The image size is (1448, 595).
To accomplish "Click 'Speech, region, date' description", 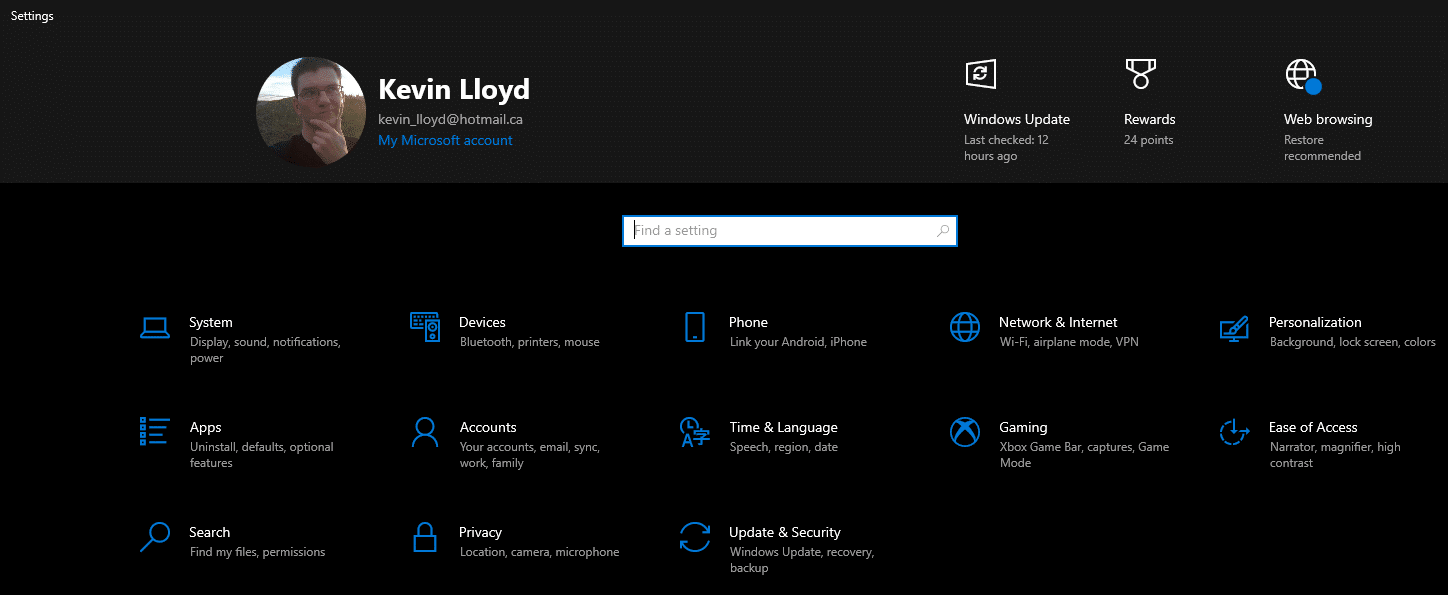I will 784,447.
